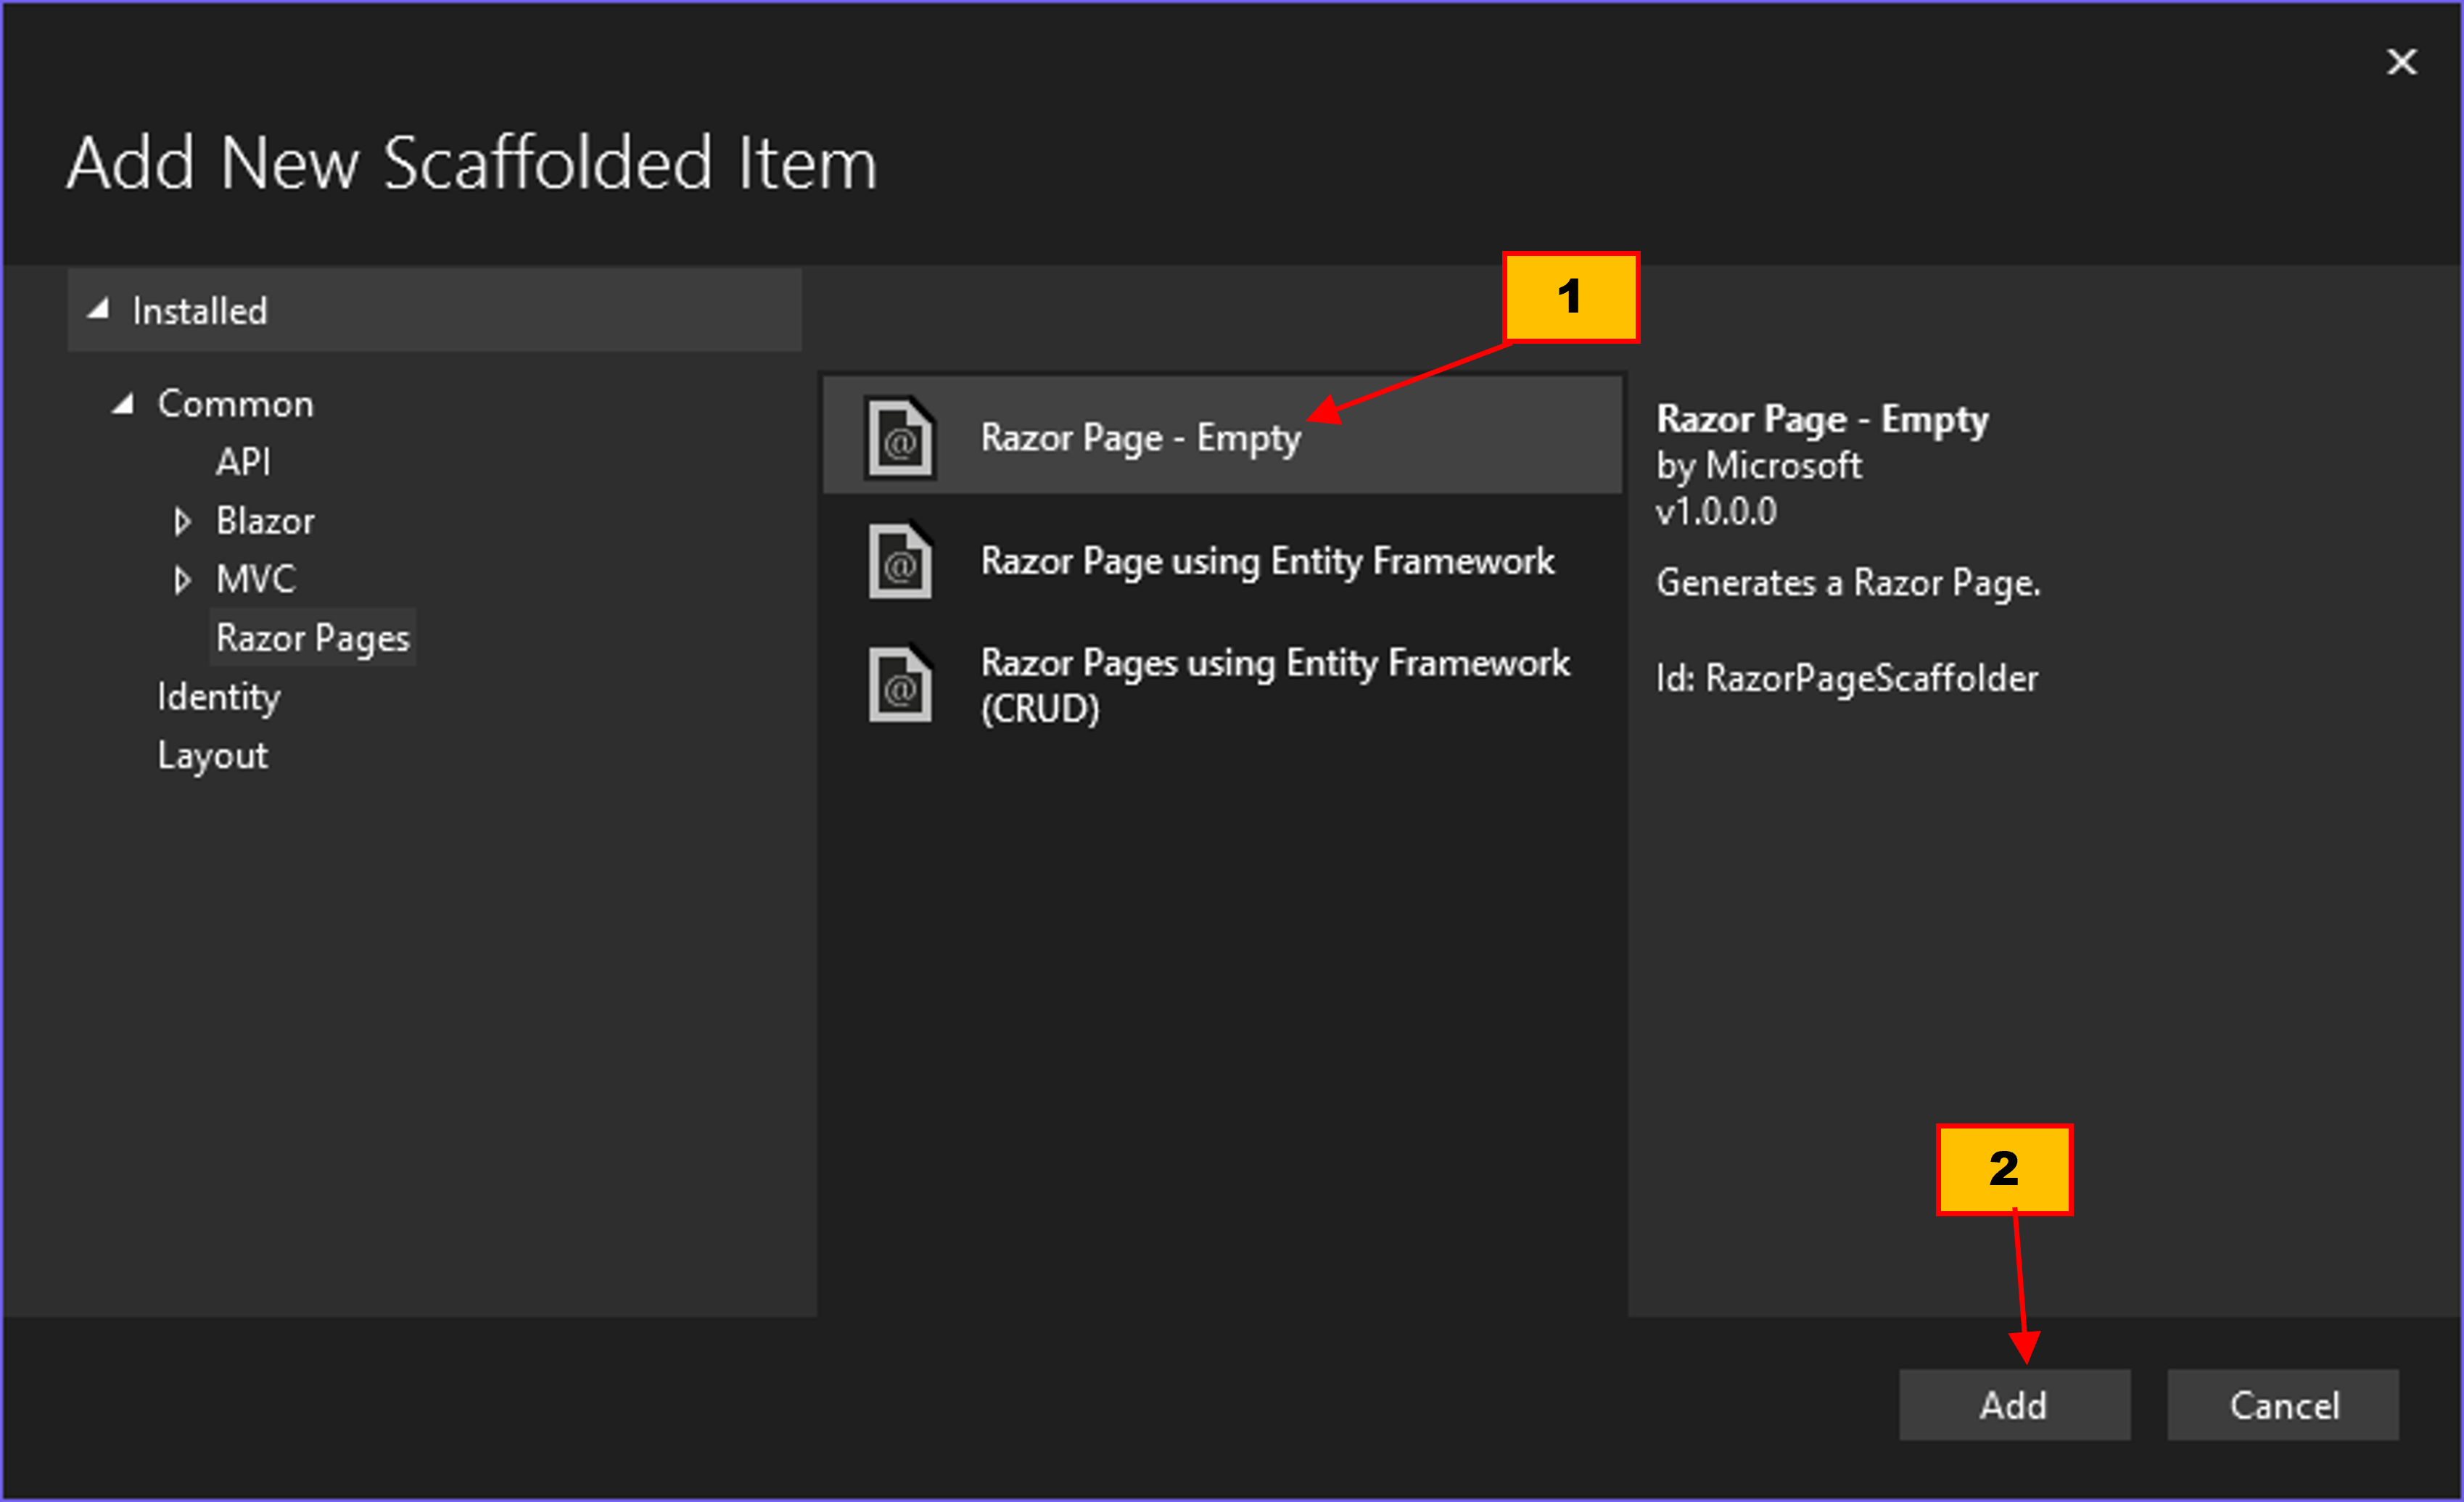Choose Razor Page using Entity Framework template
This screenshot has height=1502, width=2464.
tap(1266, 562)
